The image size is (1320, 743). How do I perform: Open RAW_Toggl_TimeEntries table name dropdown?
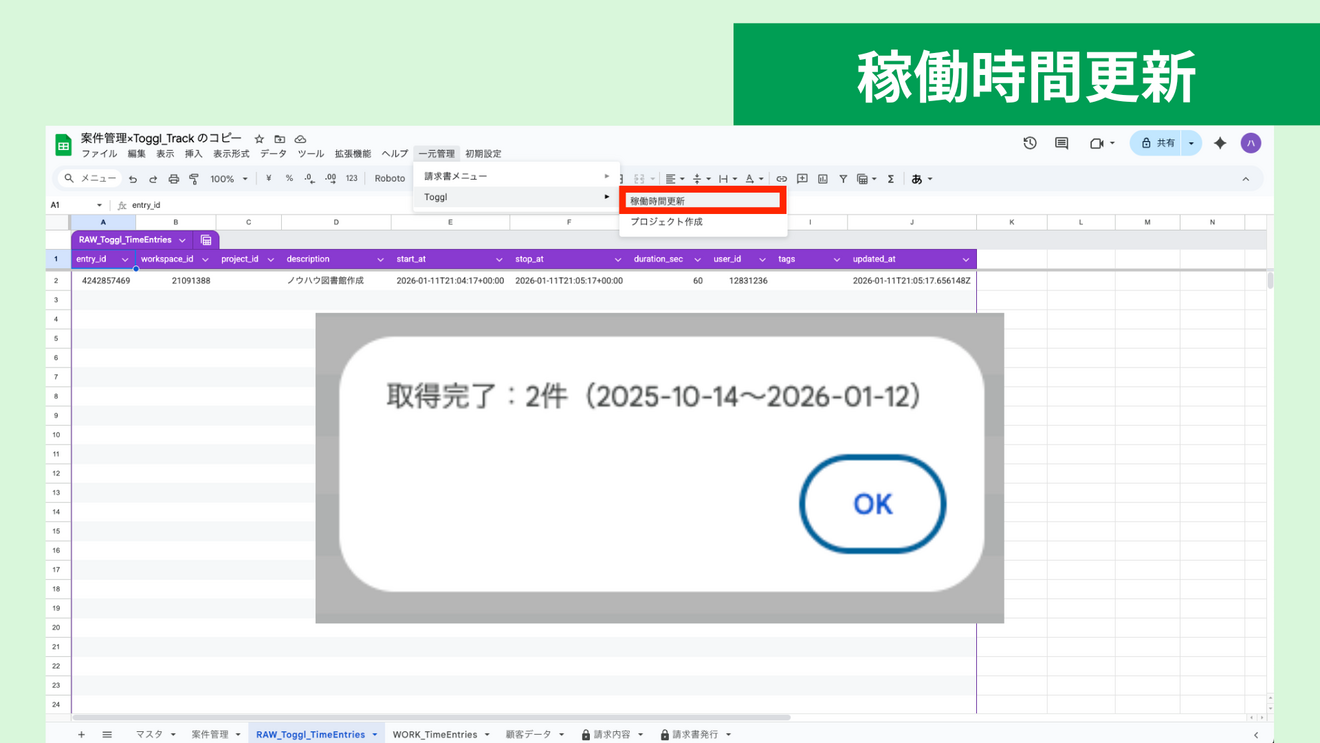182,240
